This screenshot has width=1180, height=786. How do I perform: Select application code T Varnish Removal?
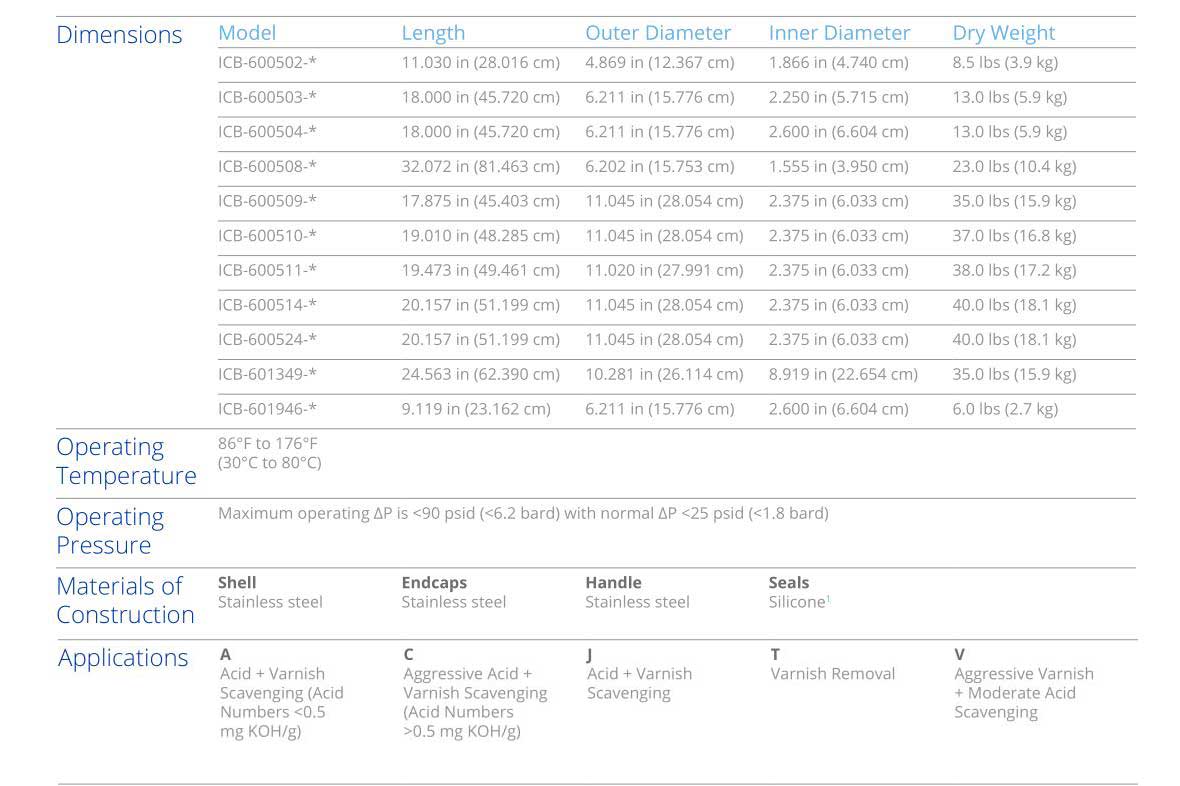pos(832,674)
